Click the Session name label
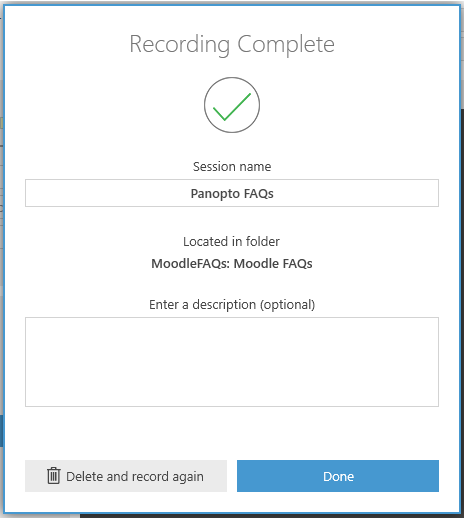Image resolution: width=464 pixels, height=518 pixels. pos(232,166)
